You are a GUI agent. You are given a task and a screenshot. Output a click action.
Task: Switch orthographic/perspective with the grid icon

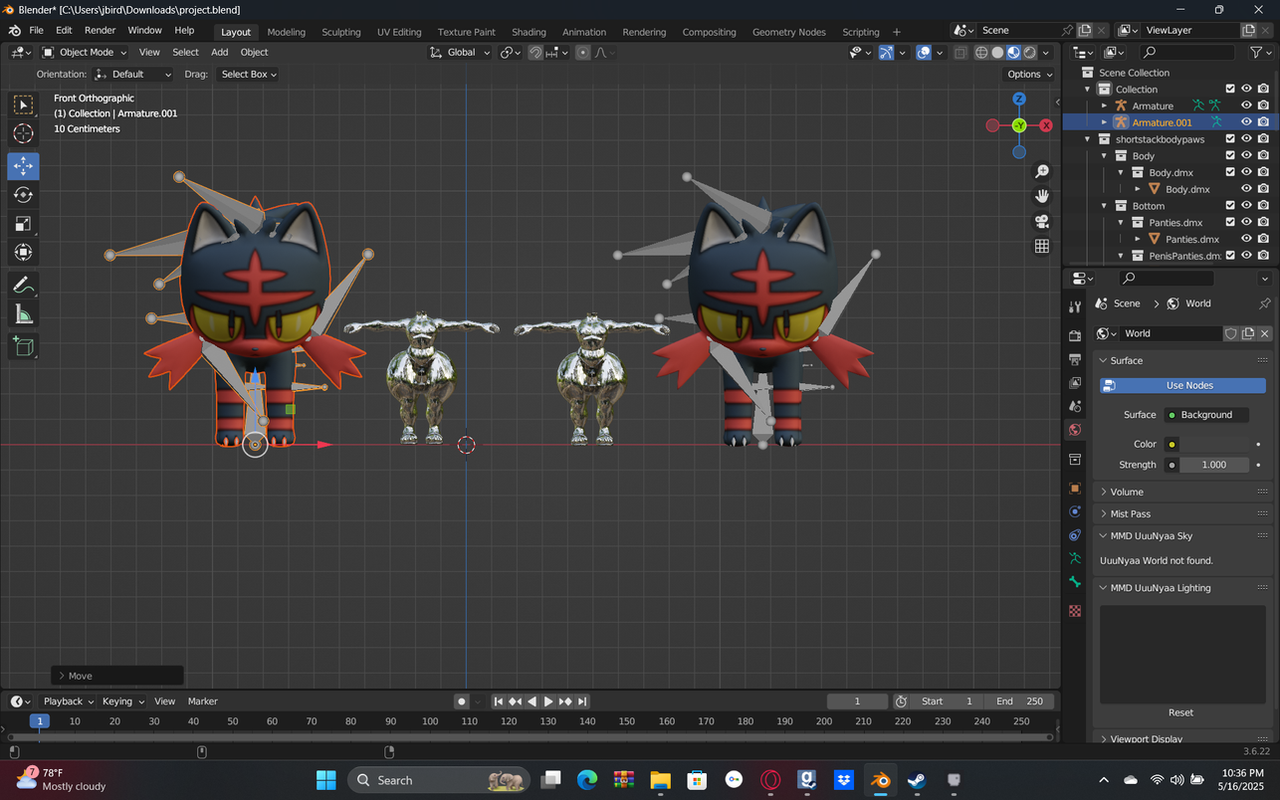tap(1042, 245)
